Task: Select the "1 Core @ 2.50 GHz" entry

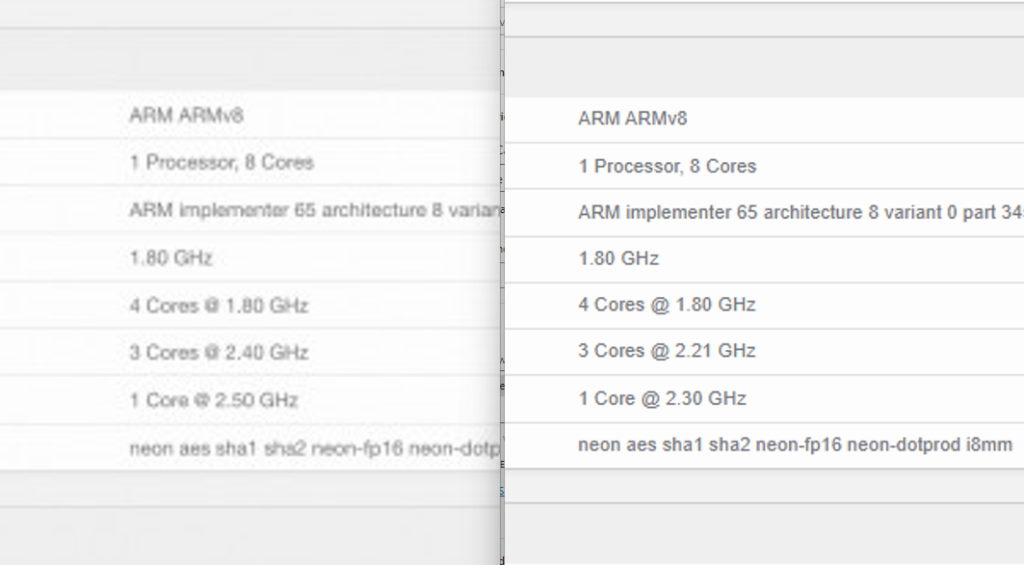Action: click(x=213, y=400)
